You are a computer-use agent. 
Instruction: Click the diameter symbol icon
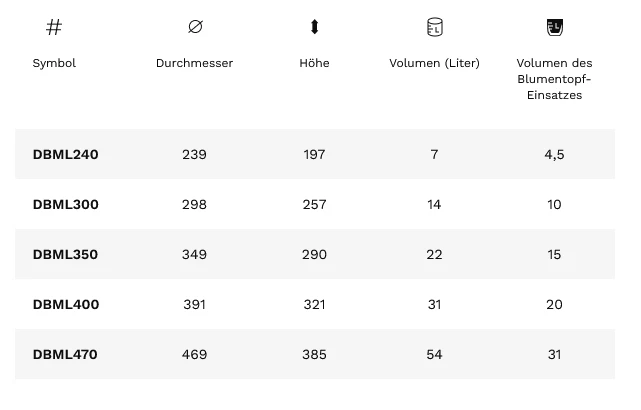pos(195,27)
